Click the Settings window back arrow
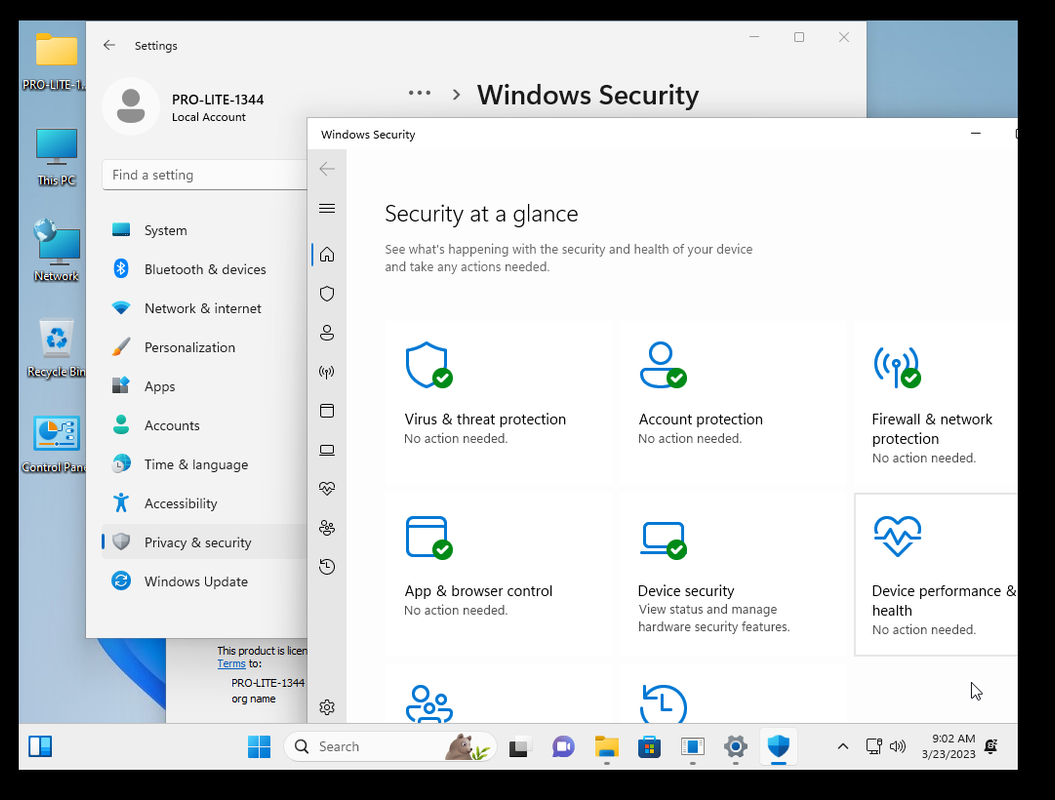 point(109,45)
